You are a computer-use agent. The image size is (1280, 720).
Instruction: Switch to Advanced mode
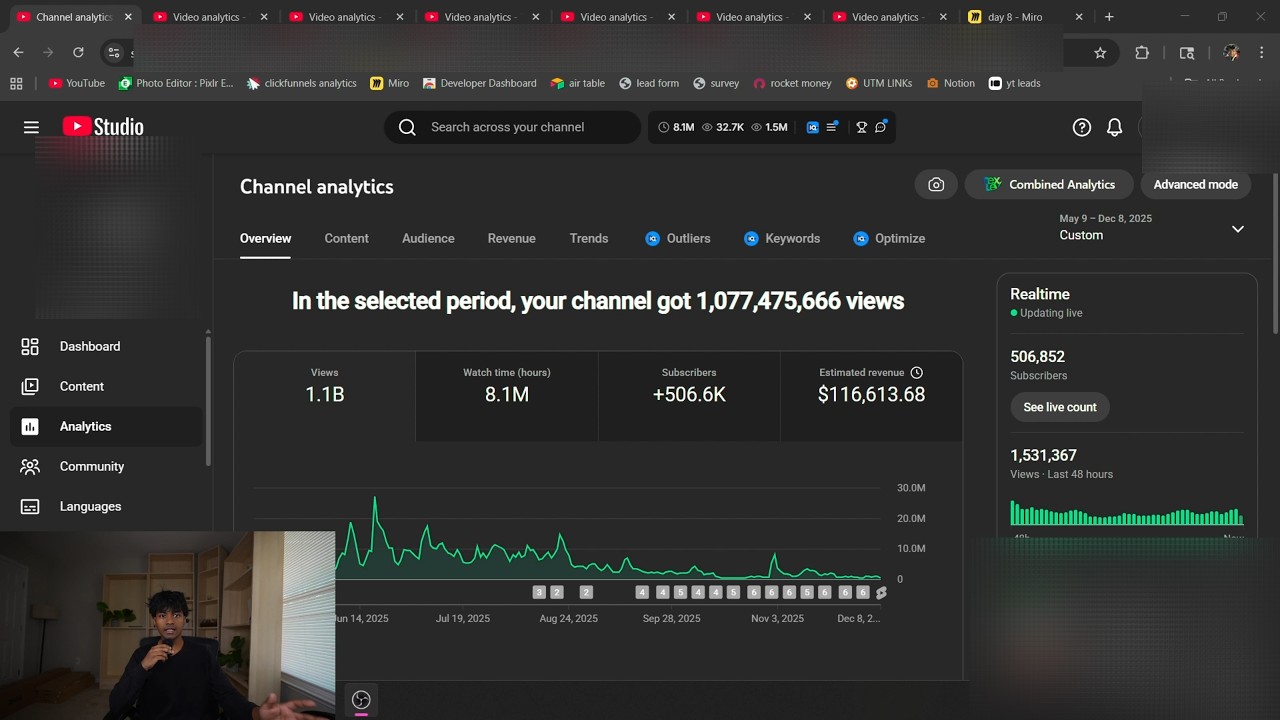(x=1195, y=184)
